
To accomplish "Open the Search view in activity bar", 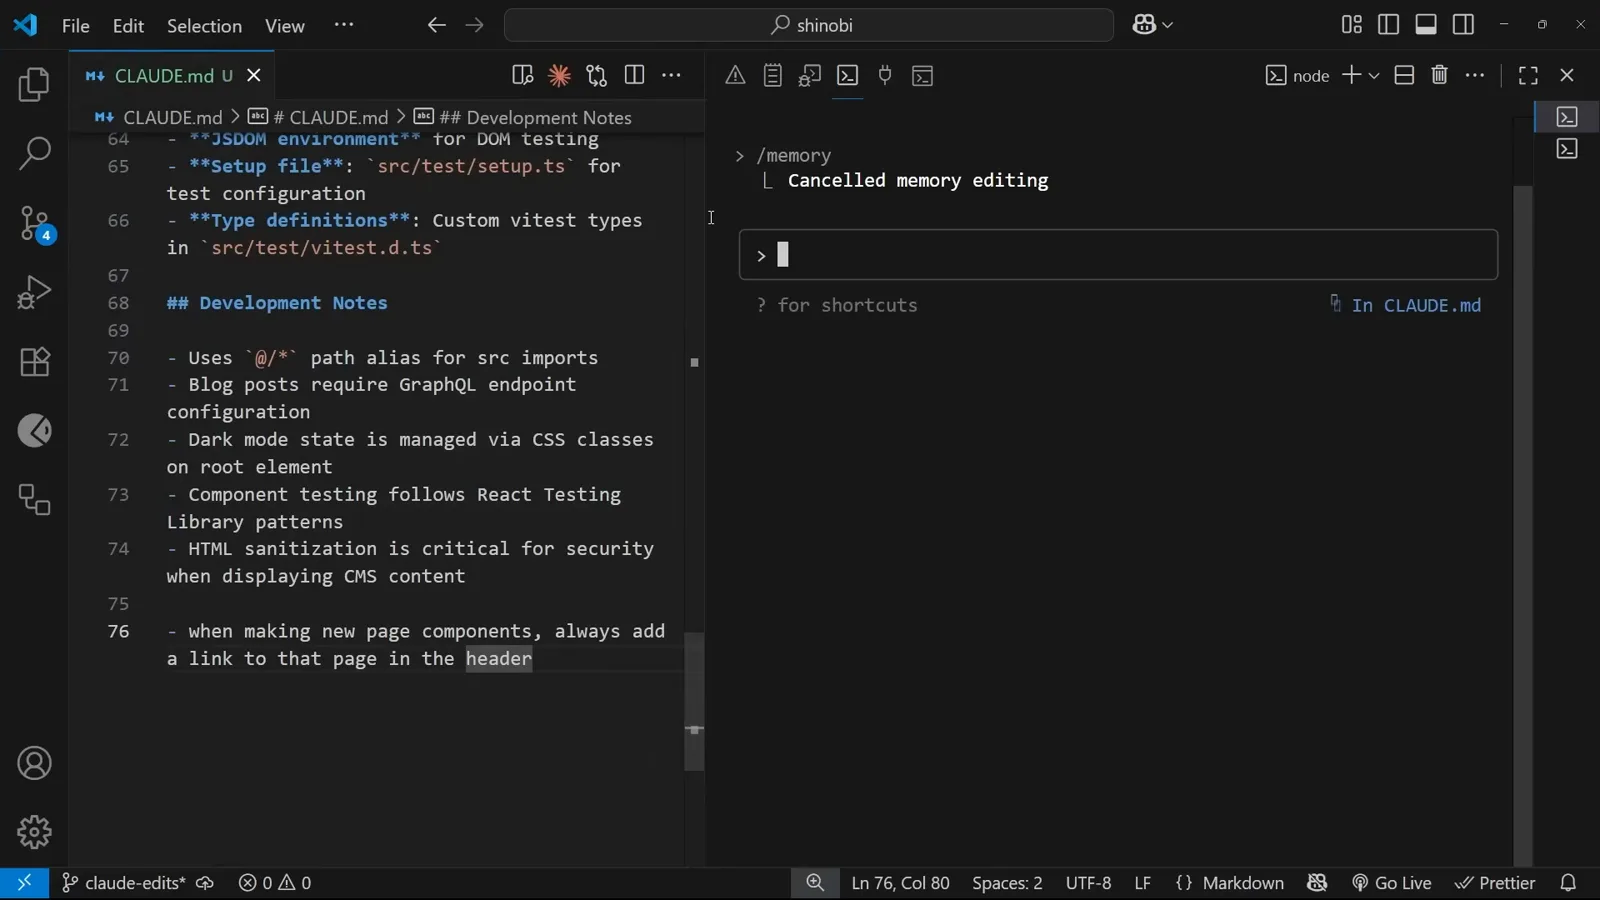I will (34, 154).
